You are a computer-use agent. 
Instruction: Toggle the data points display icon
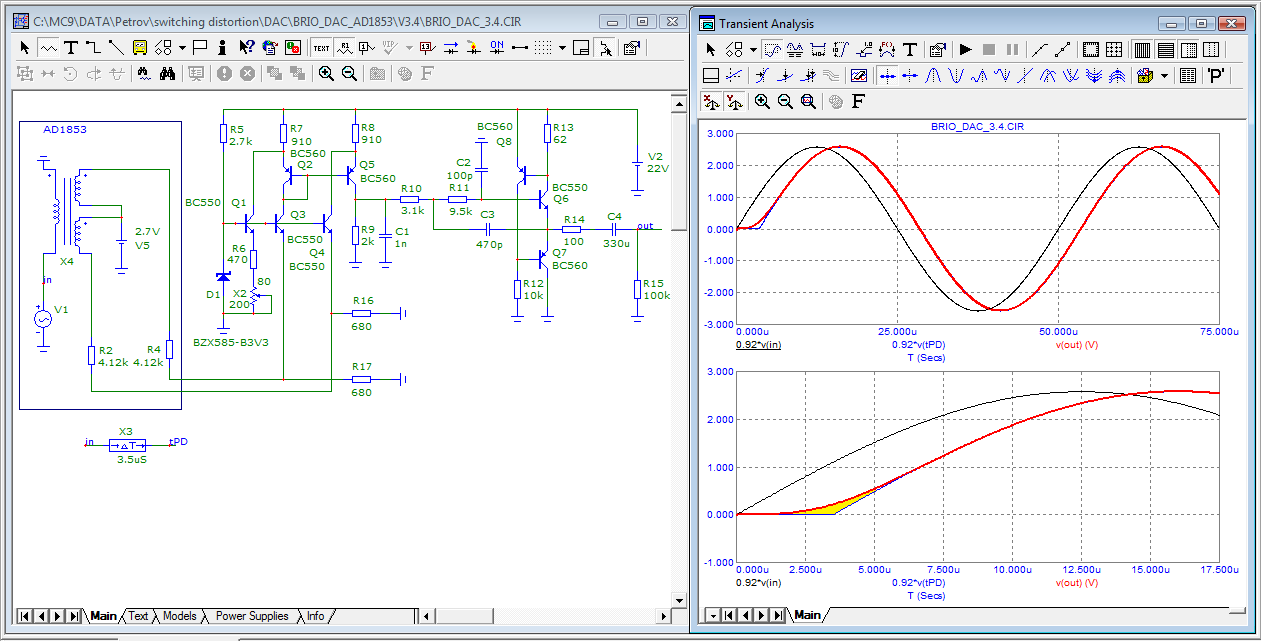coord(1063,49)
